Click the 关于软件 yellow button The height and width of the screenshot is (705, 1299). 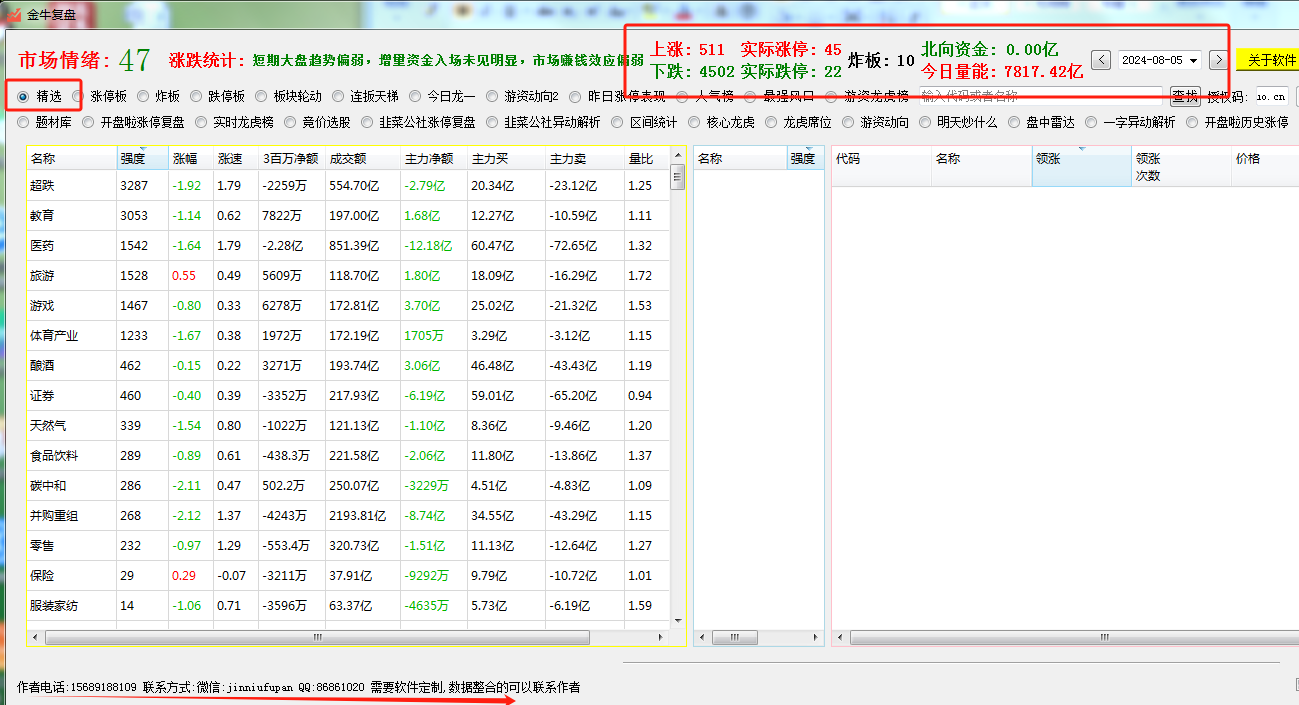[1267, 60]
